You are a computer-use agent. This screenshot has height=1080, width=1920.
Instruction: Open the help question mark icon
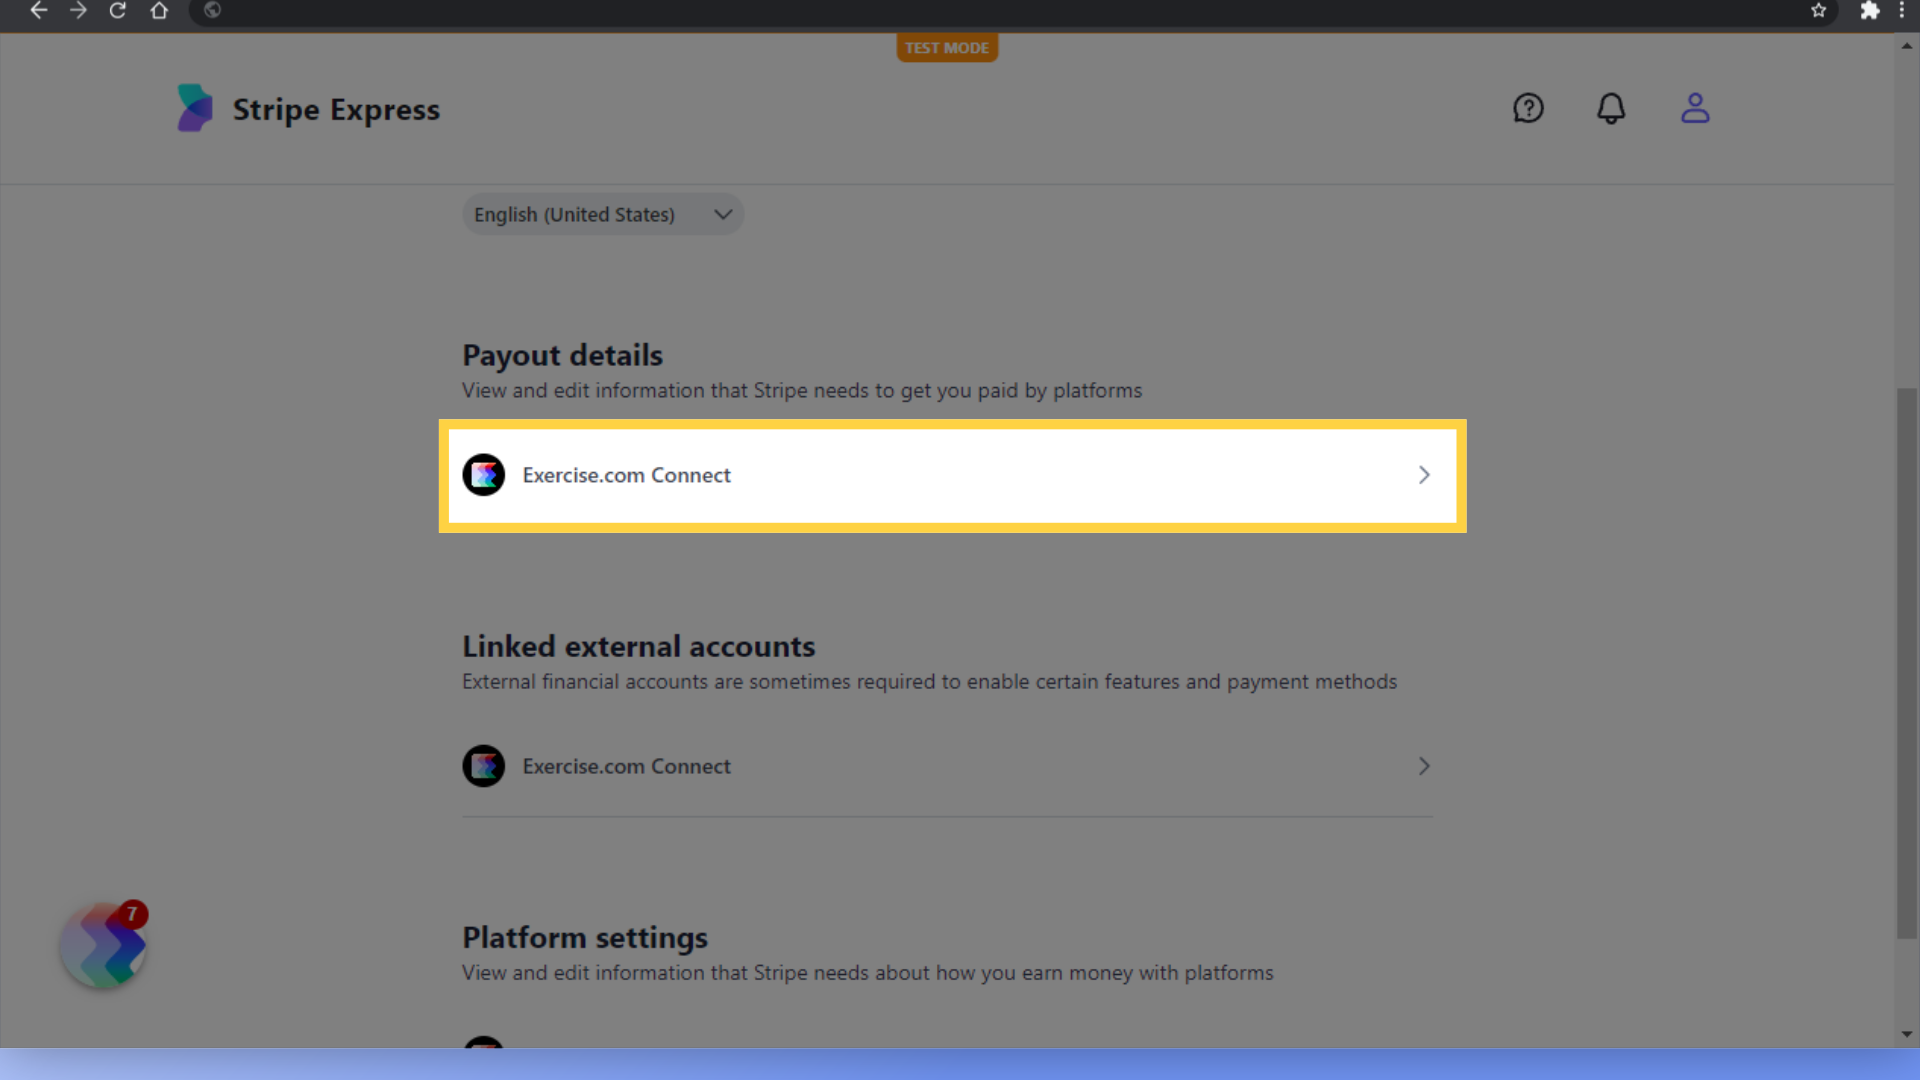tap(1528, 108)
